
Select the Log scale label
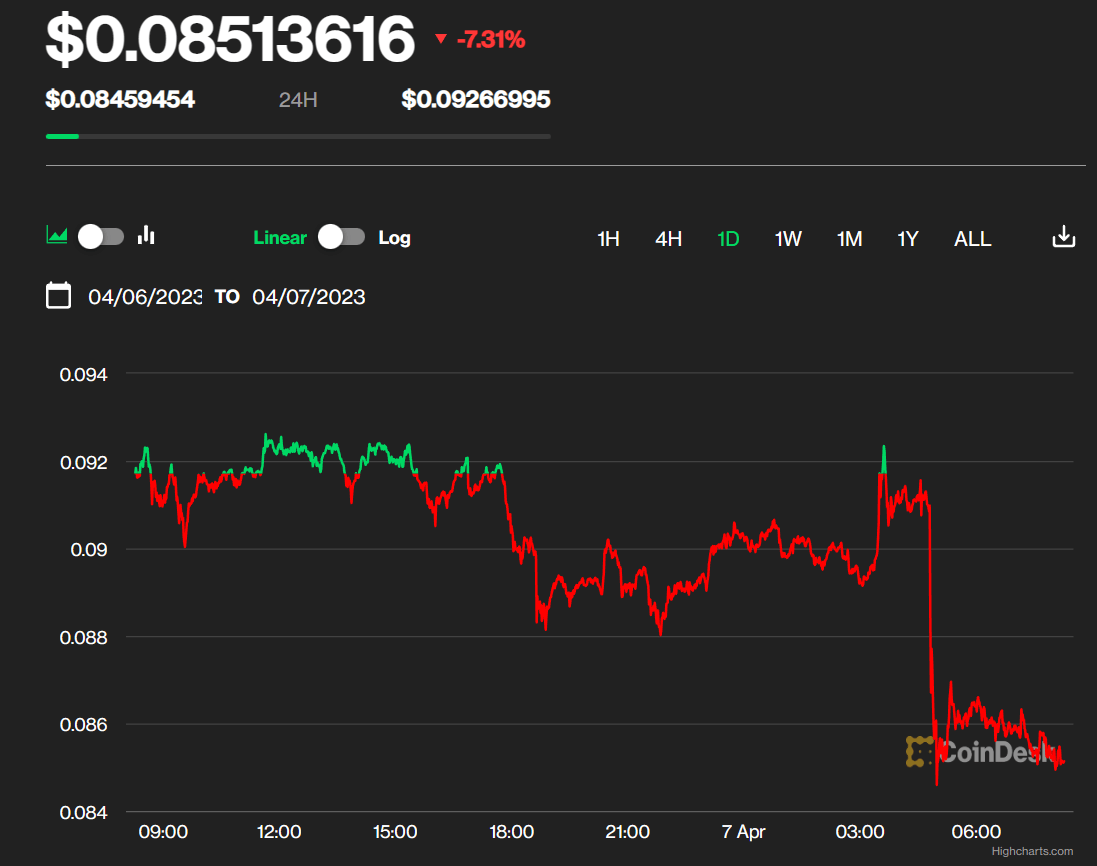pyautogui.click(x=394, y=238)
